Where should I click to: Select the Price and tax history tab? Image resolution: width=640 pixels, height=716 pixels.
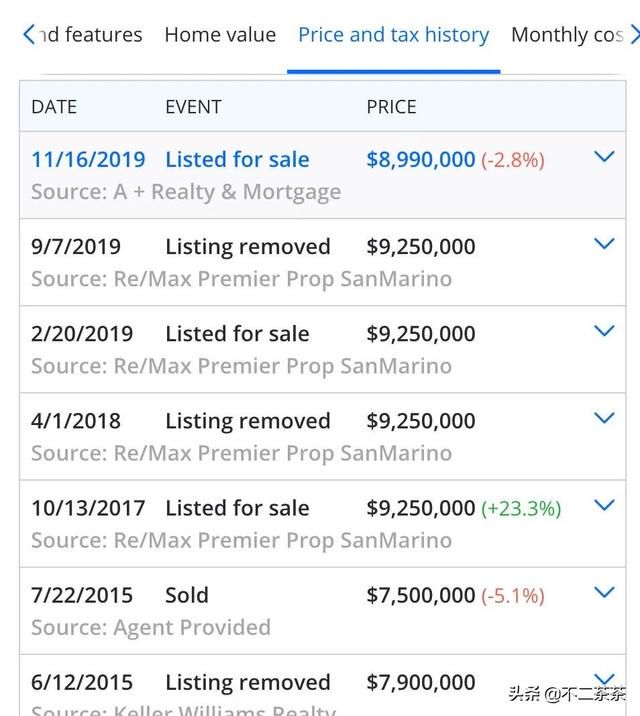pos(393,35)
